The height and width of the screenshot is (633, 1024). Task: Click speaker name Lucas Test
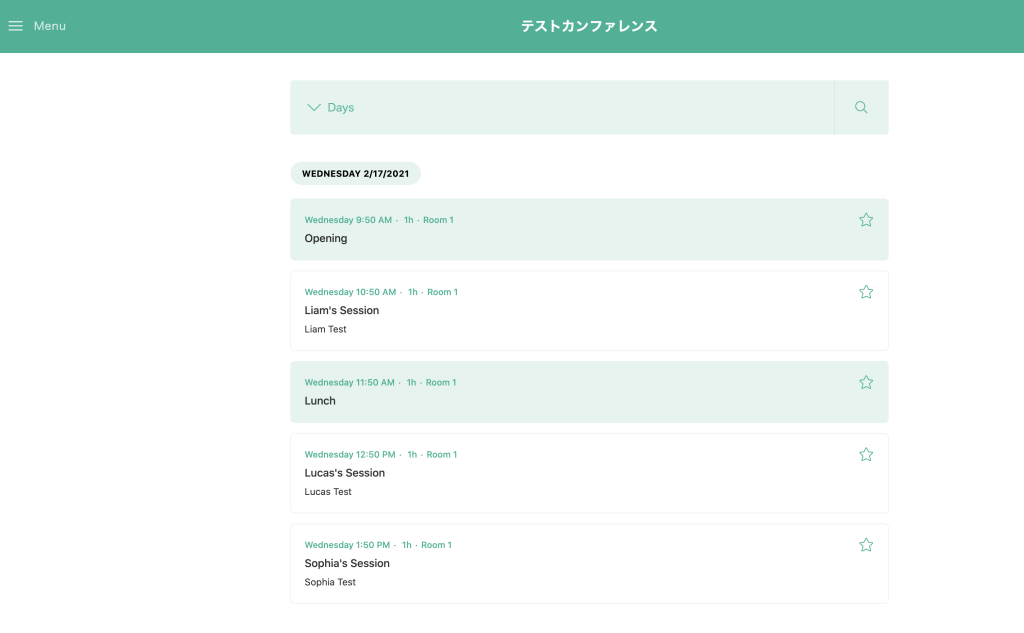tap(328, 492)
